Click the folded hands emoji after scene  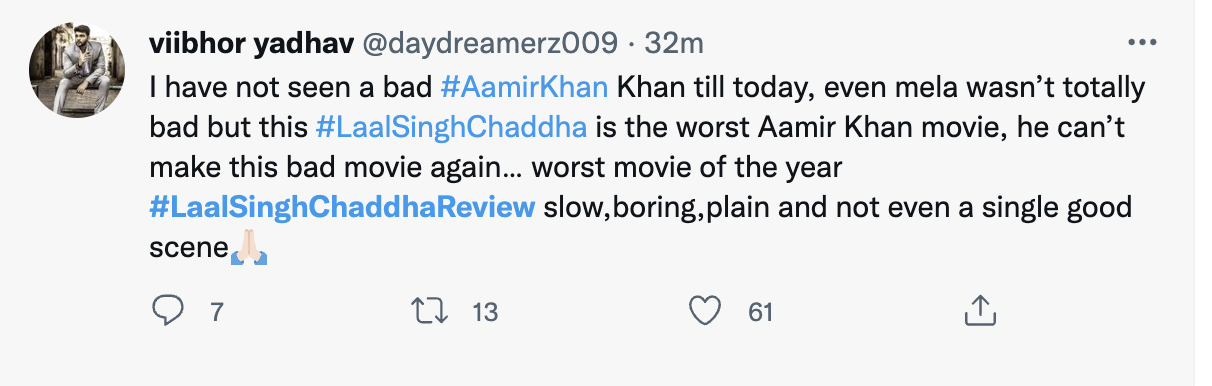(247, 249)
